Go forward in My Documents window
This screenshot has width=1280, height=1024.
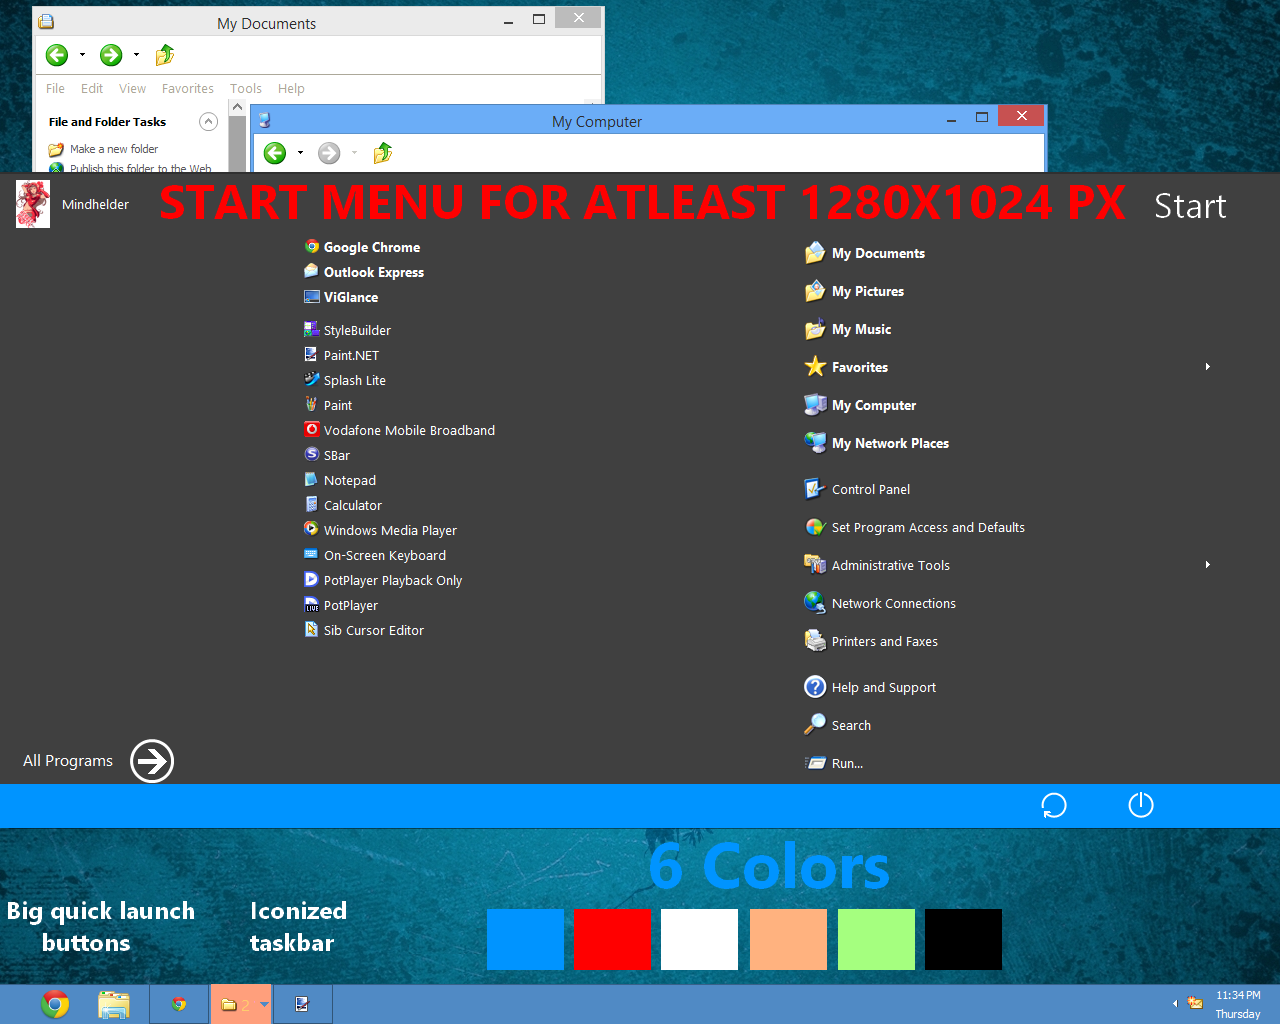(111, 55)
